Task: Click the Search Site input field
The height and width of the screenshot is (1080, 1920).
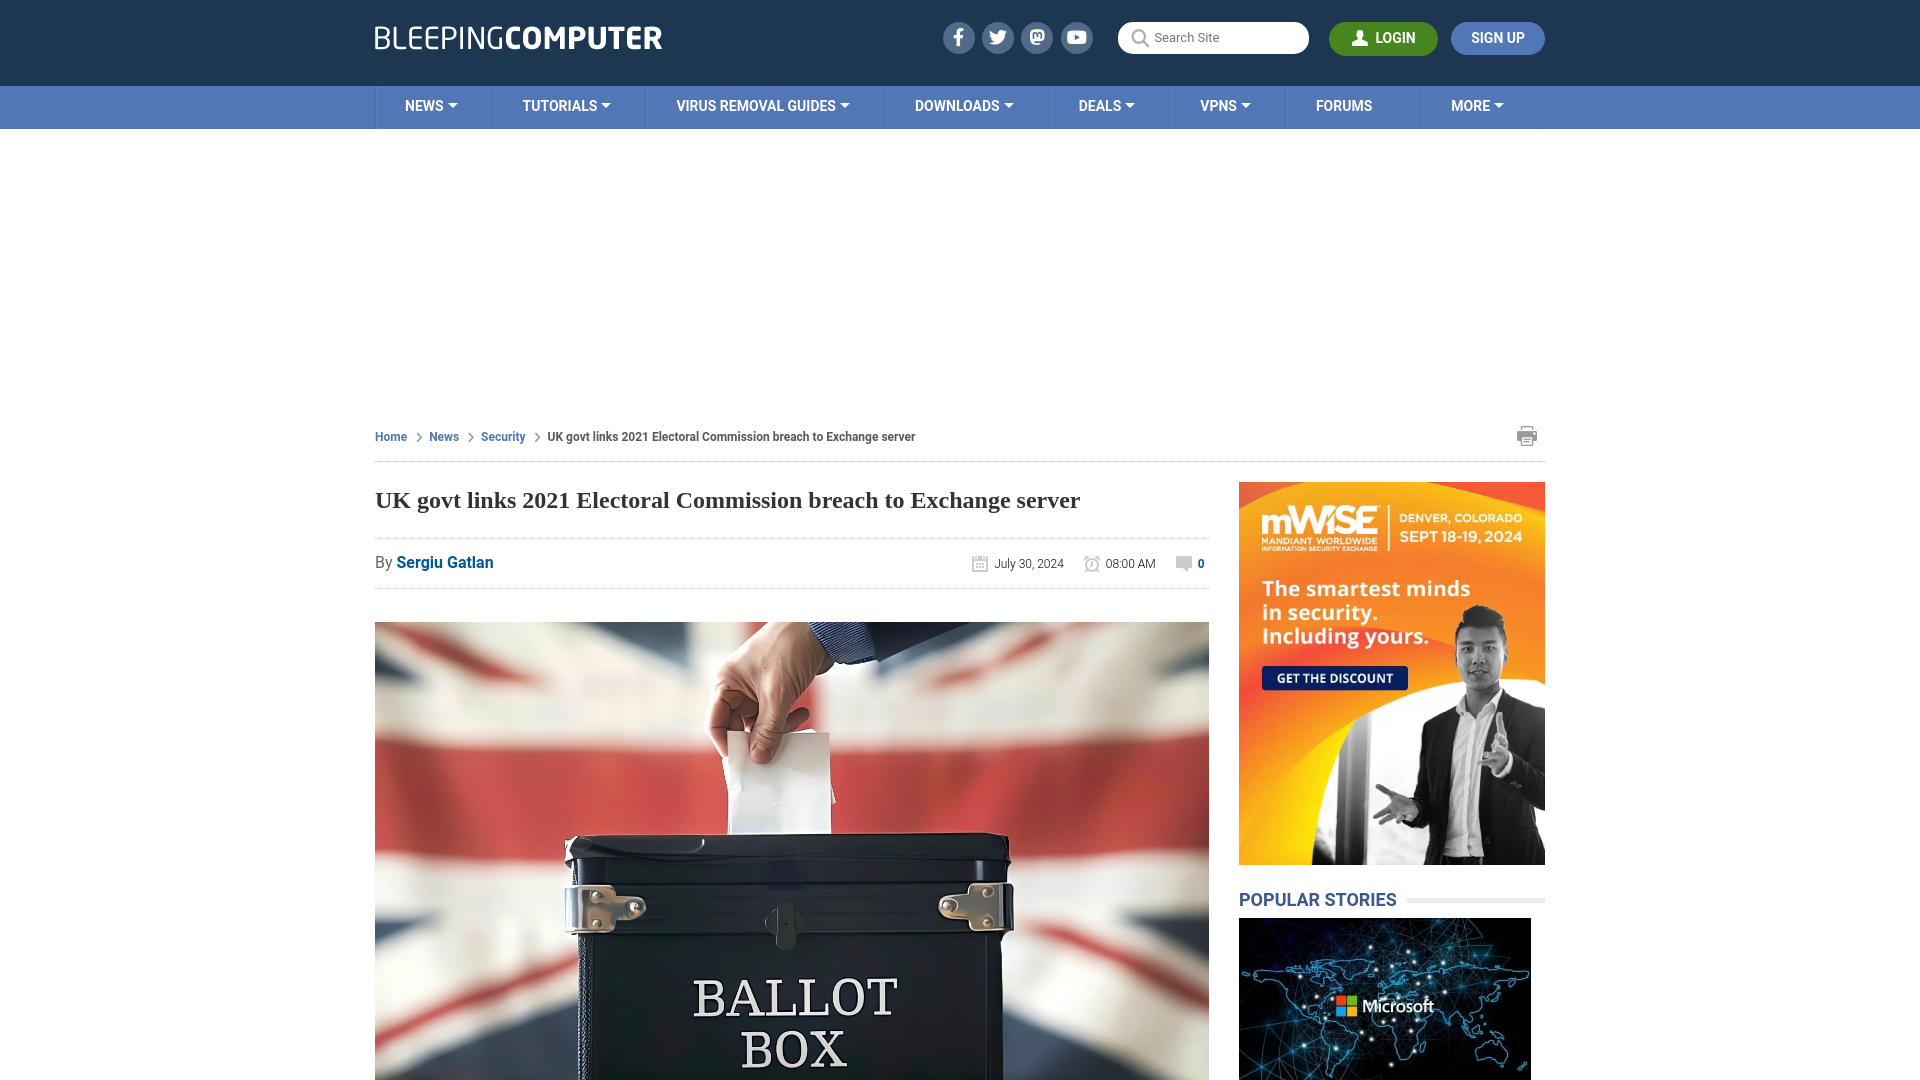Action: point(1213,38)
